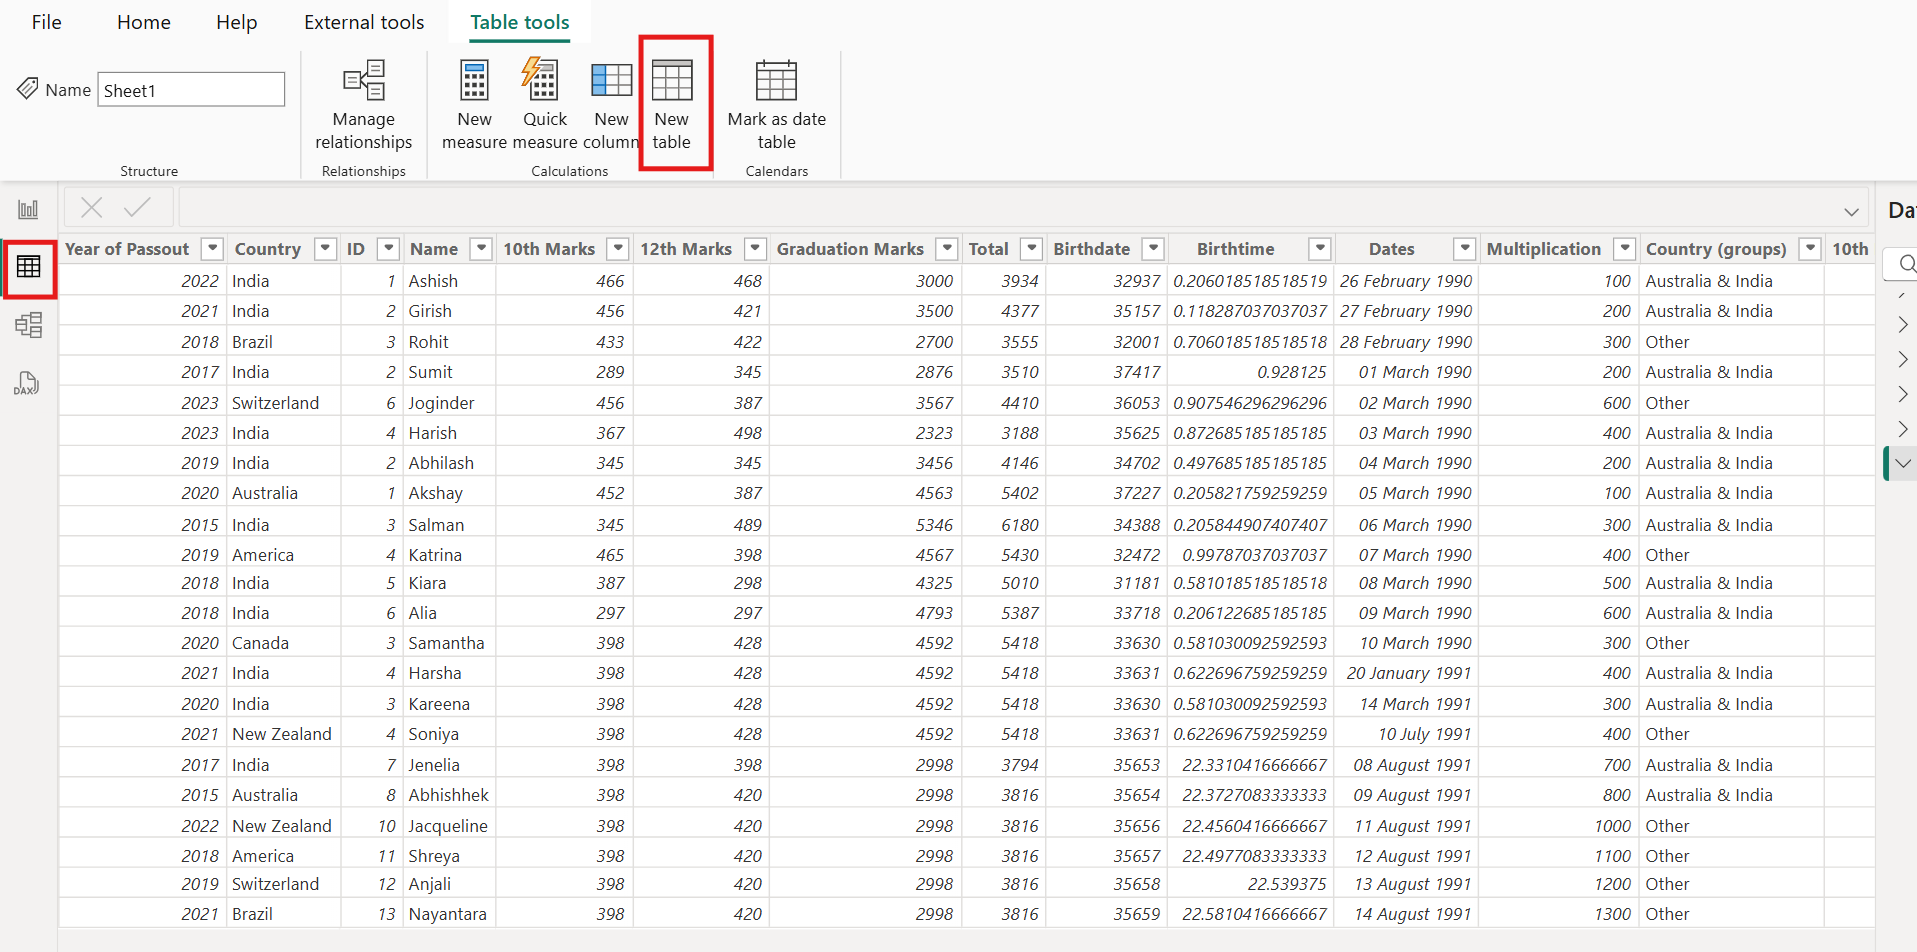Switch to the Home ribbon tab
This screenshot has height=952, width=1917.
click(143, 22)
